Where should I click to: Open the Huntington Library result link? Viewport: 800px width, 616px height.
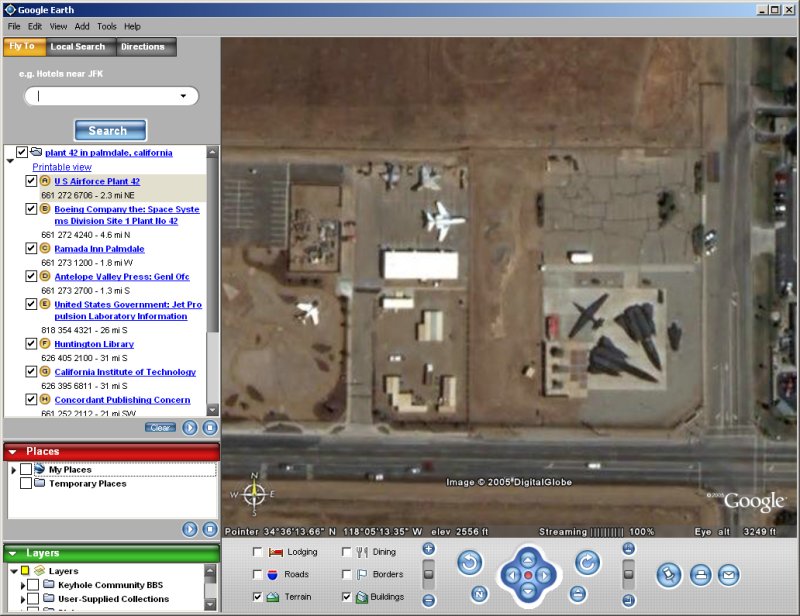[94, 344]
